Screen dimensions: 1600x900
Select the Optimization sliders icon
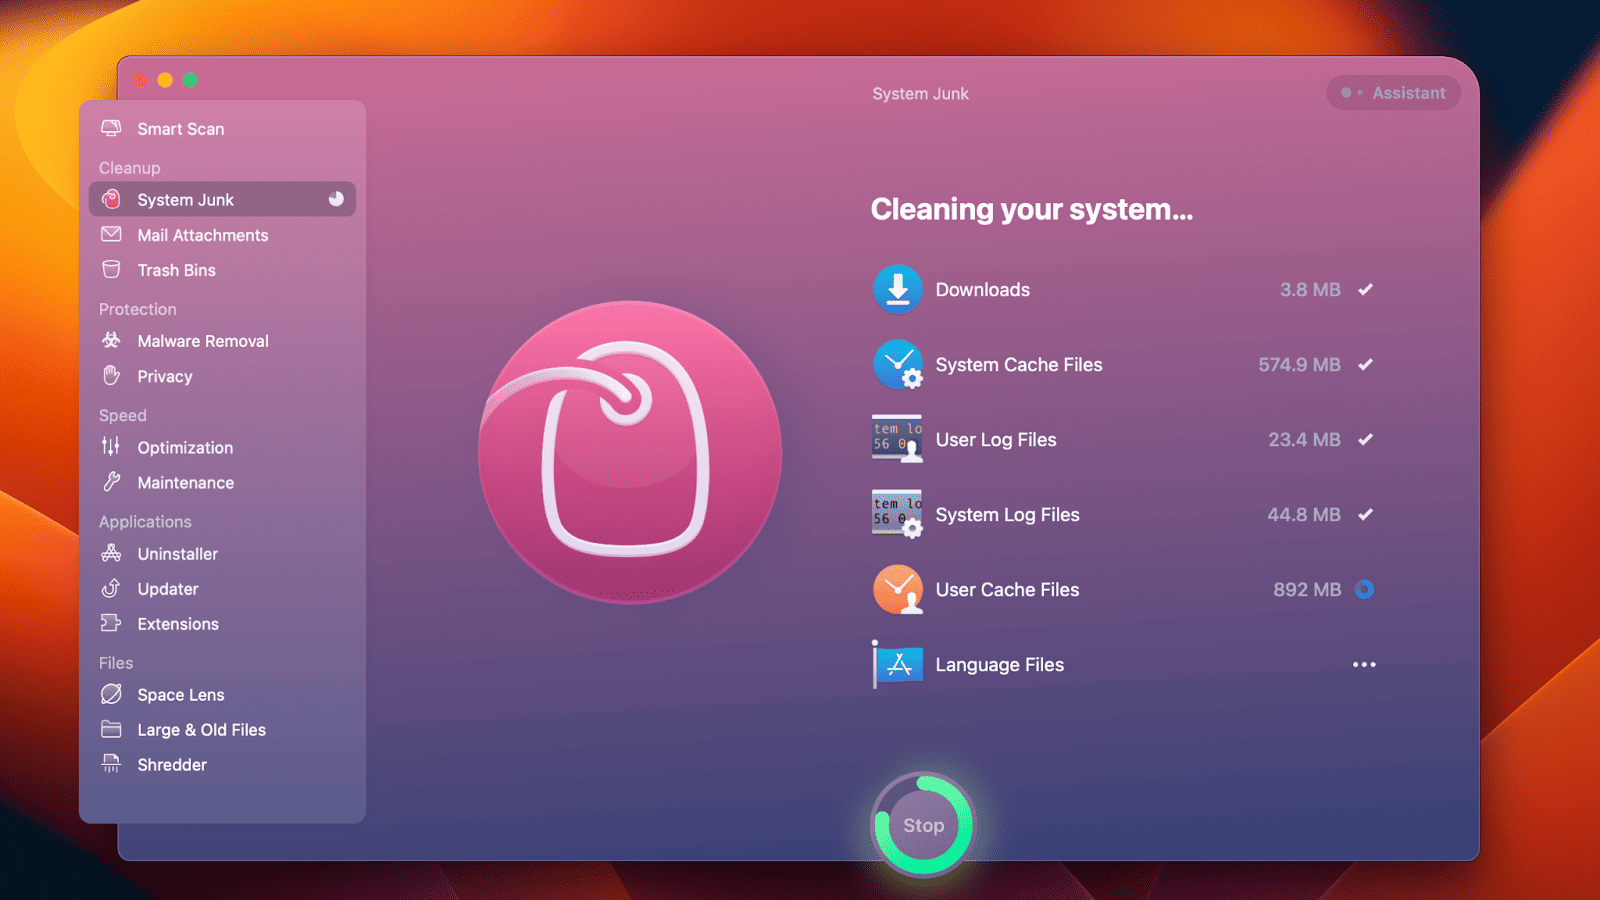click(111, 447)
